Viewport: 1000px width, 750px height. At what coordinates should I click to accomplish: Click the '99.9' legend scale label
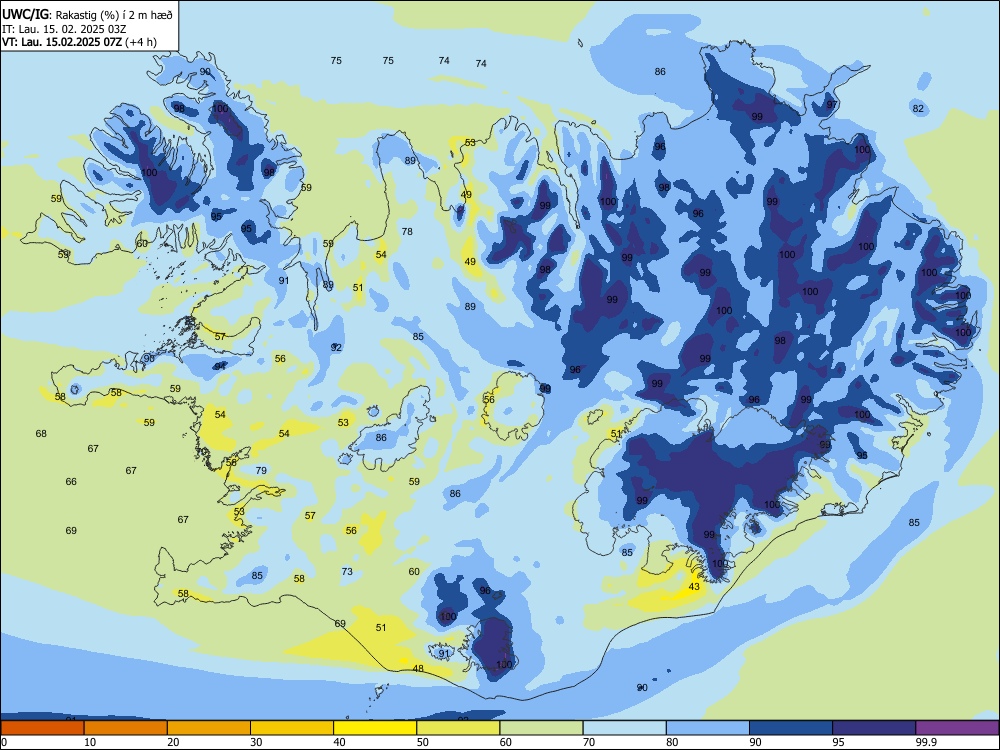click(925, 742)
